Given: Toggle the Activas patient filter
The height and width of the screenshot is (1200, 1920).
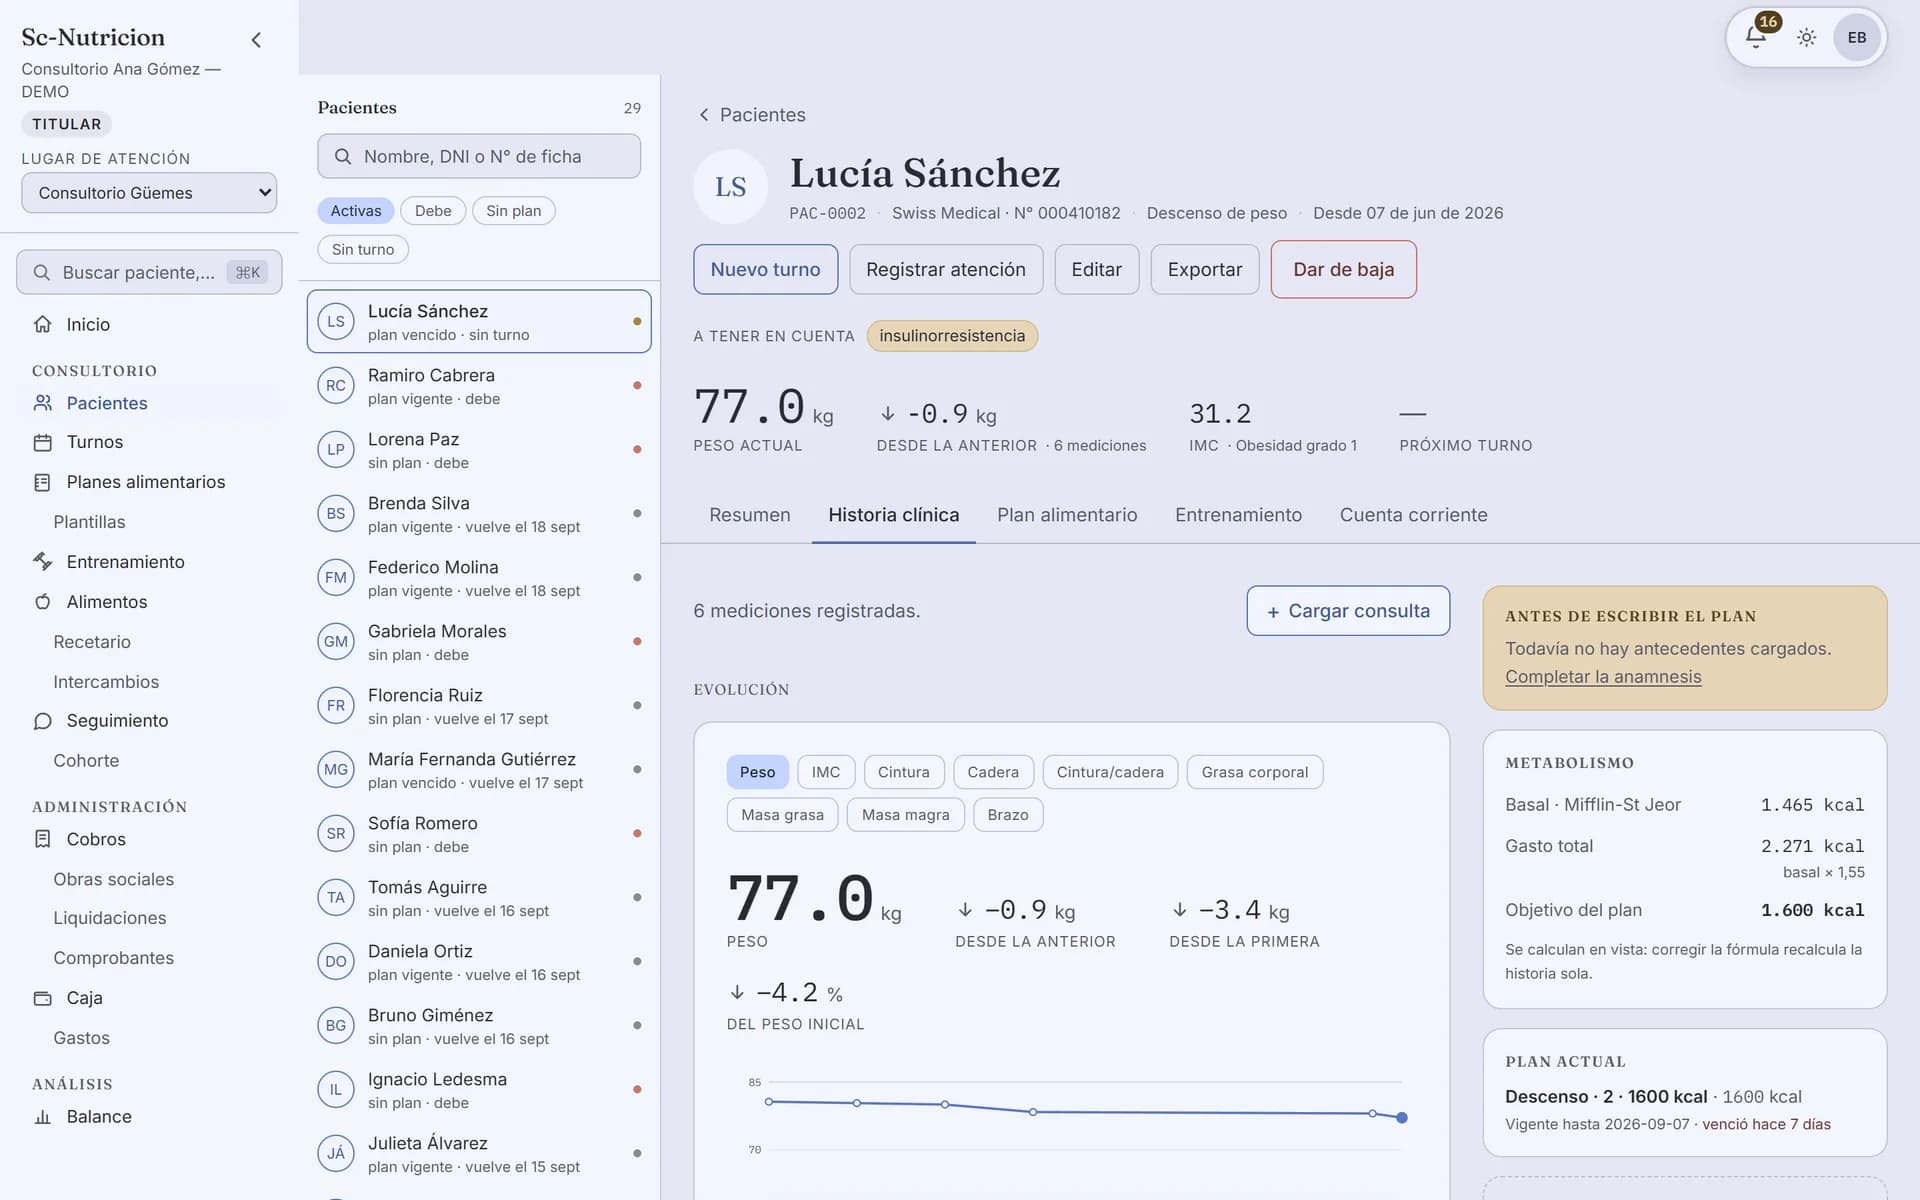Looking at the screenshot, I should tap(356, 211).
